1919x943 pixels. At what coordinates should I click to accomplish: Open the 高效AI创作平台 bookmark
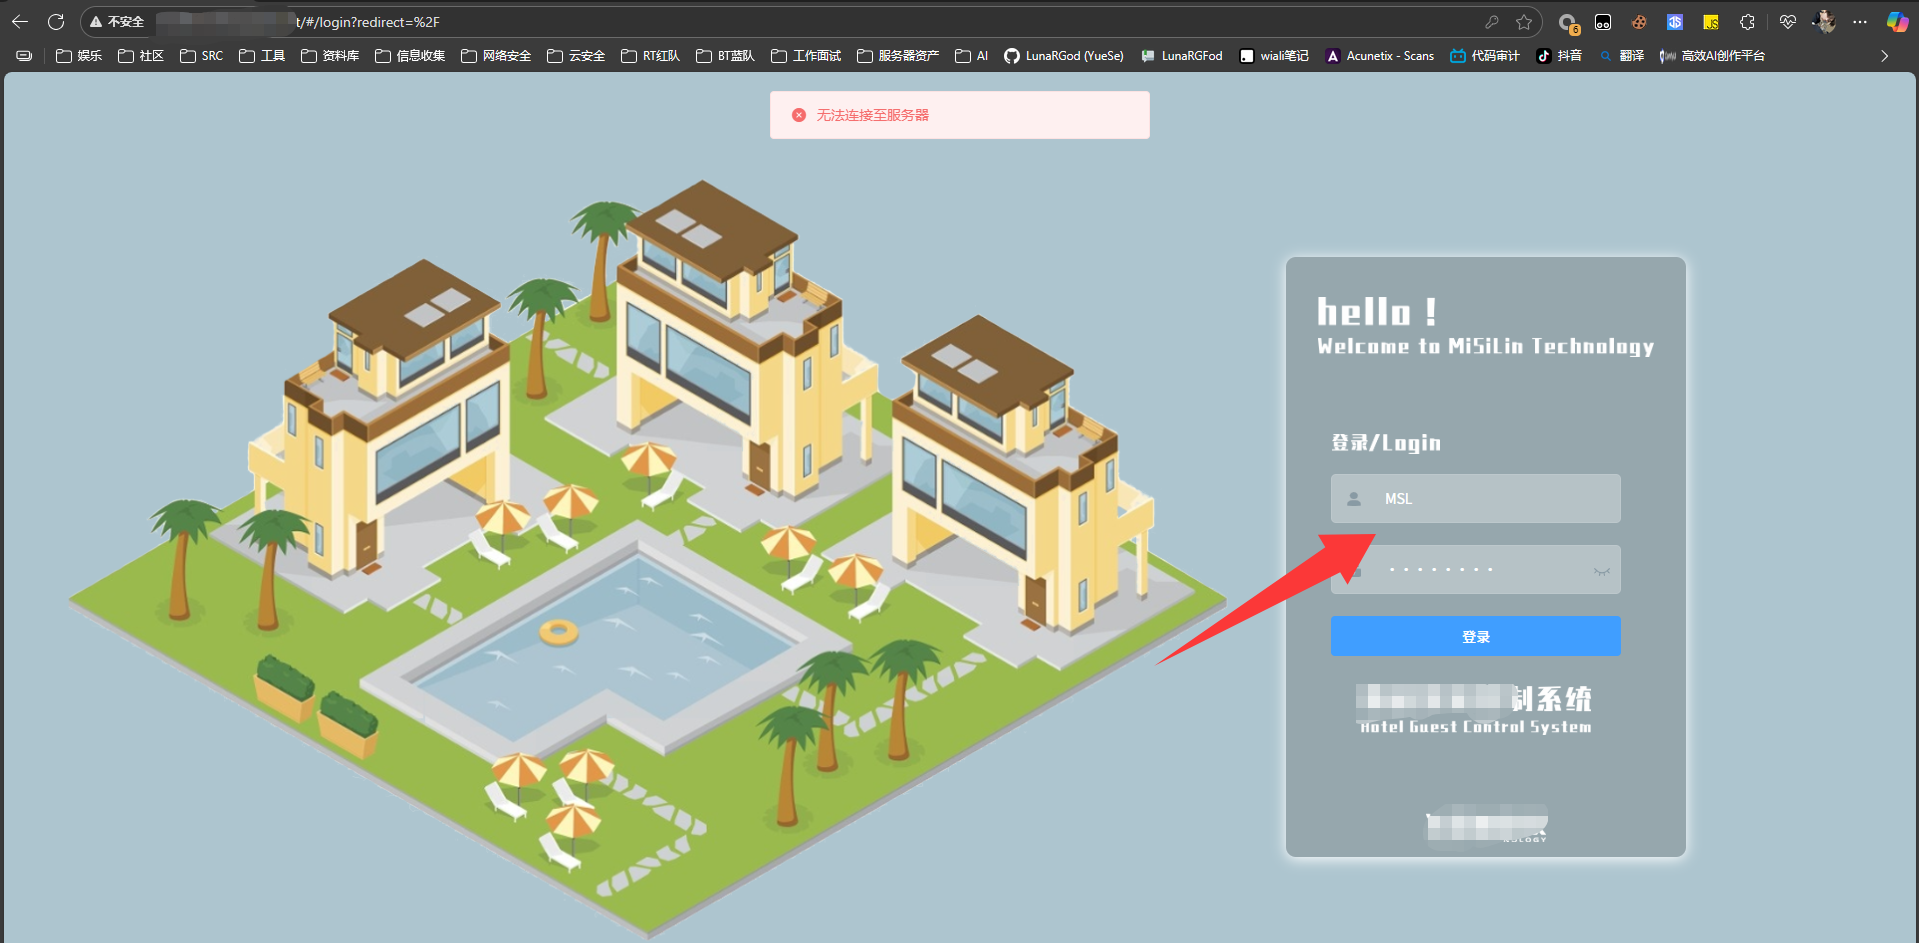point(1712,56)
